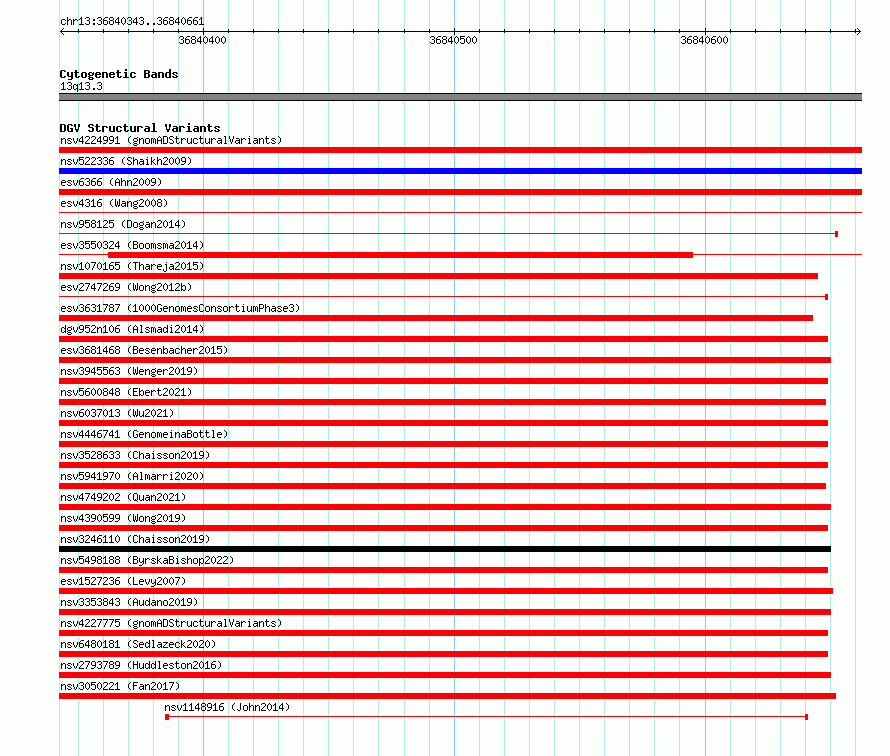Click the 36840400 ruler position label

203,40
